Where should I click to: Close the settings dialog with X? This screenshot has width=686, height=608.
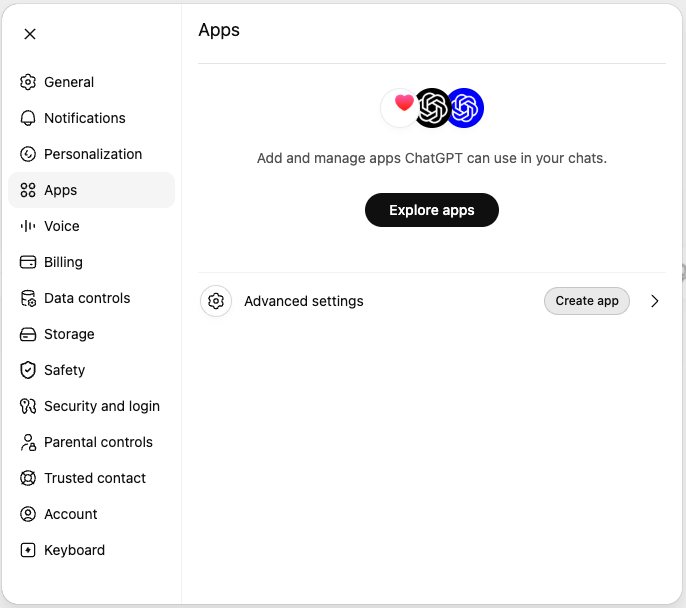click(x=30, y=34)
